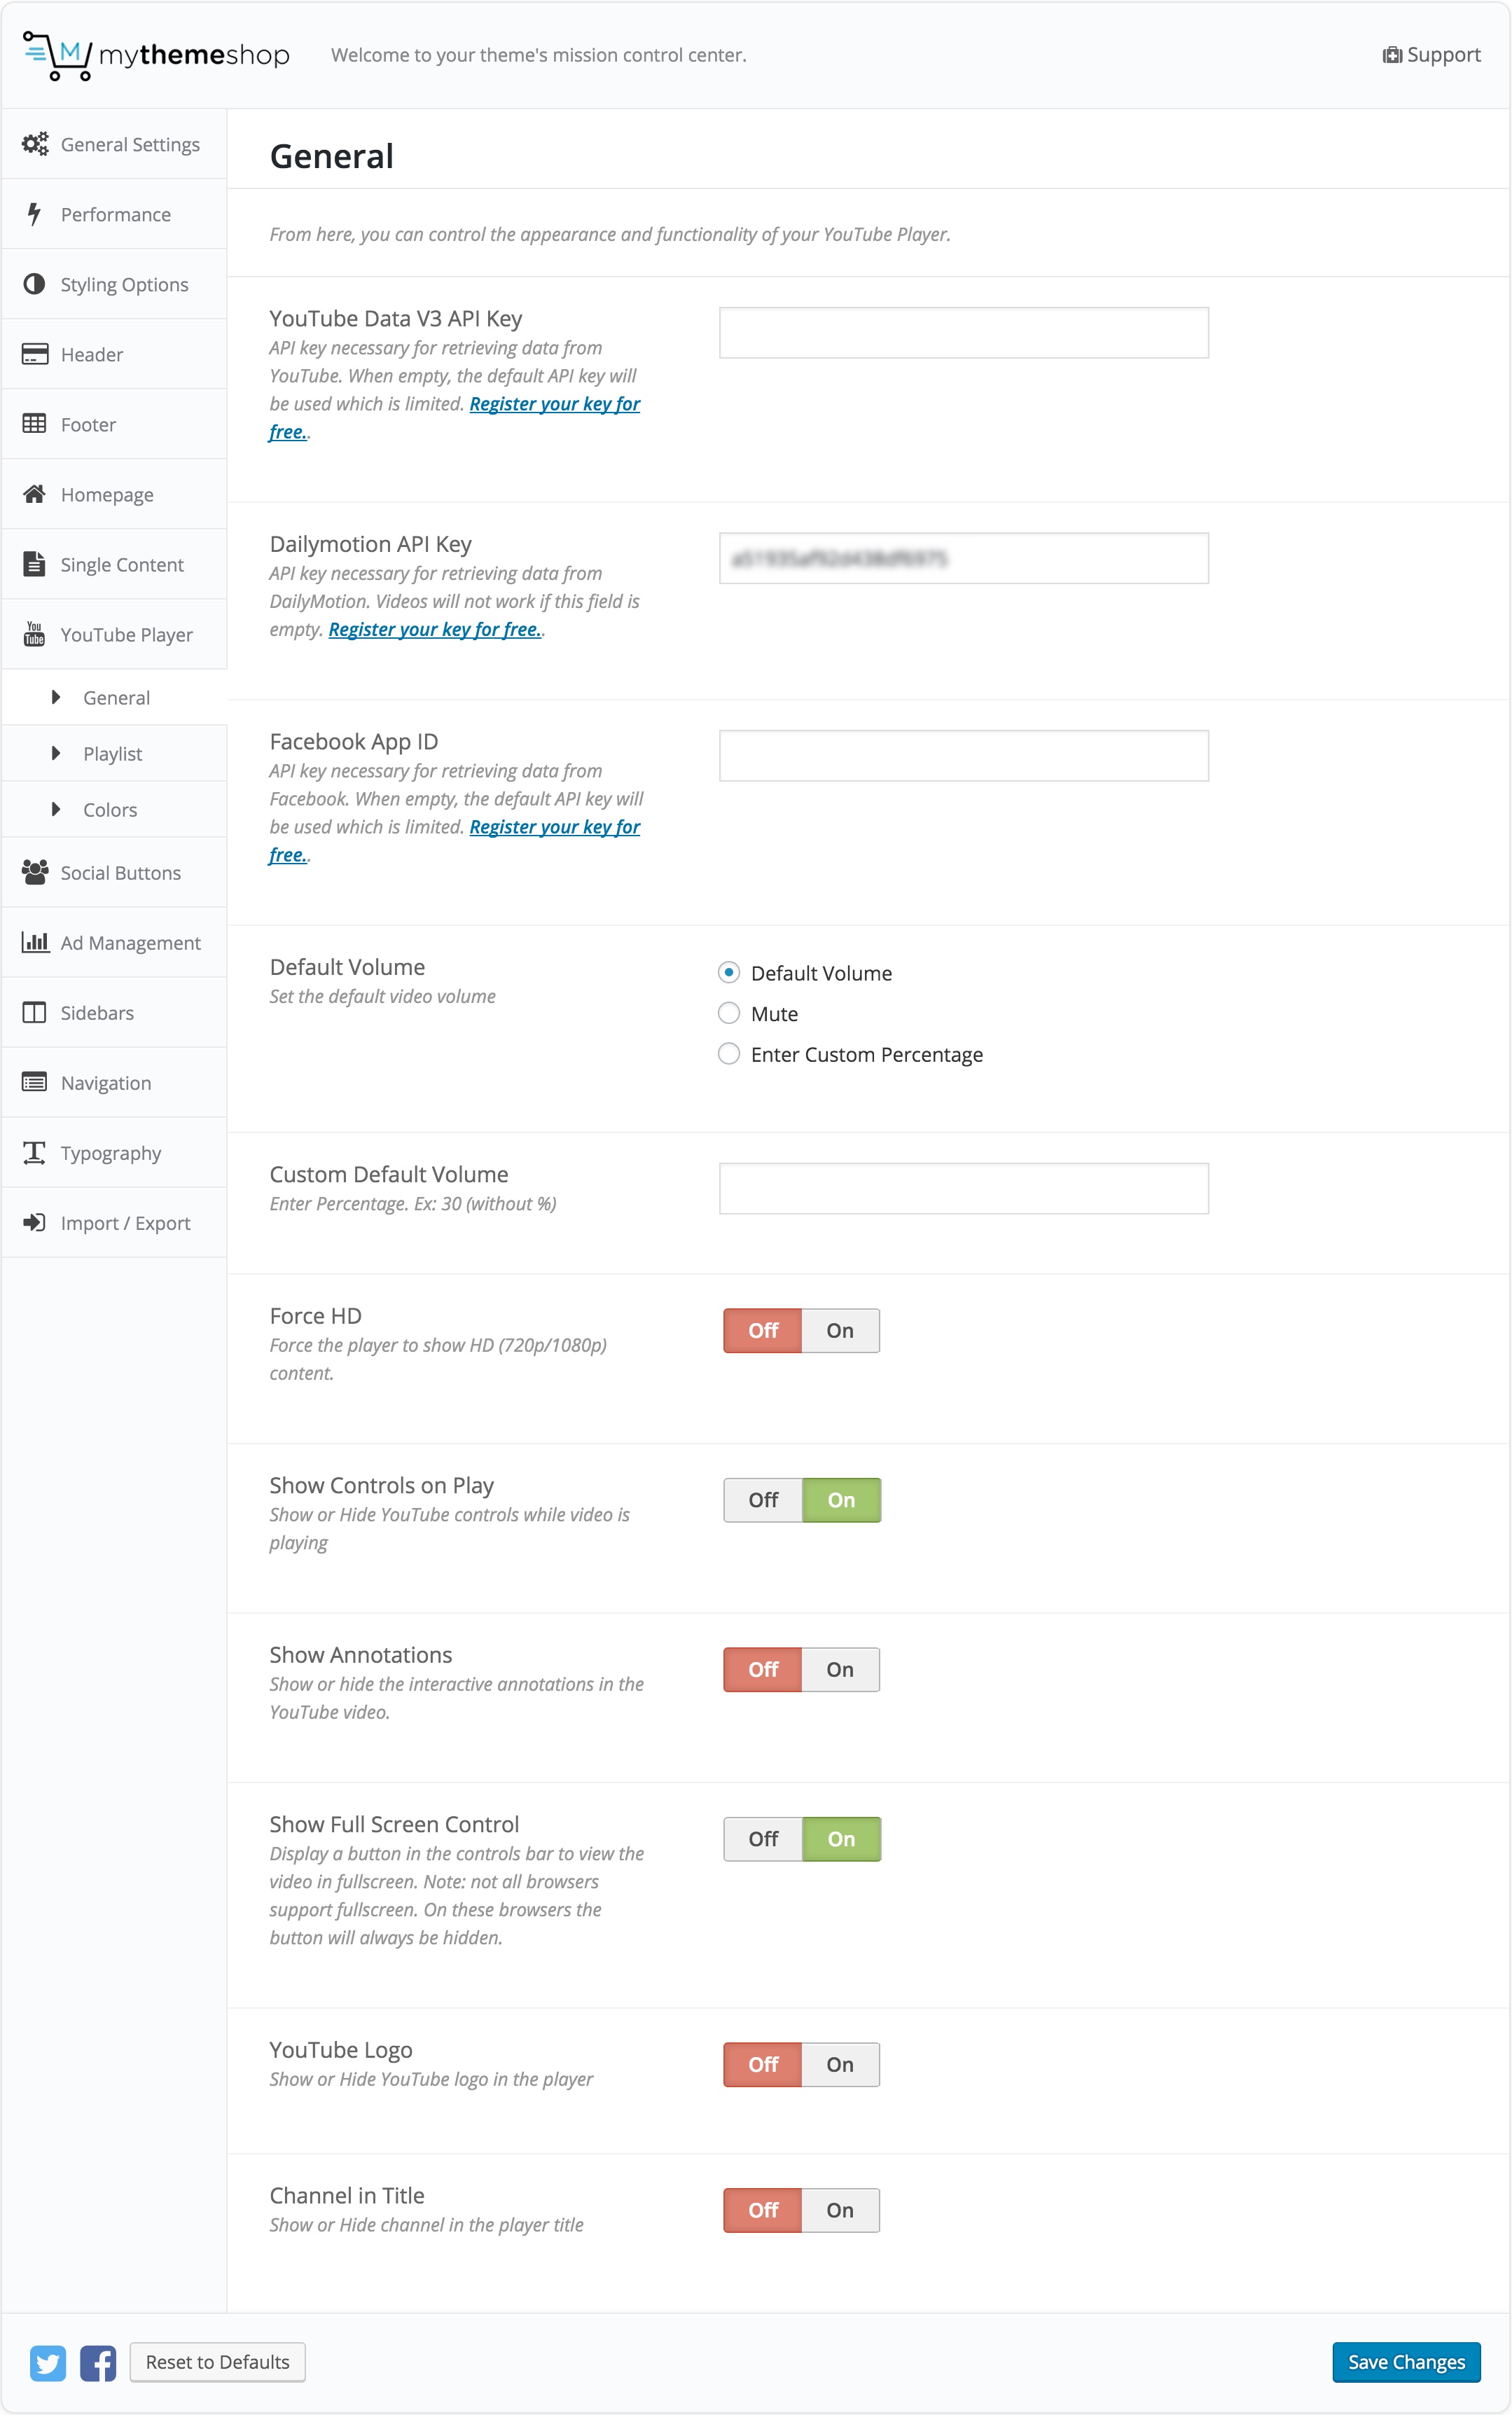Click the Twitter icon in footer
1512x2415 pixels.
coord(47,2362)
